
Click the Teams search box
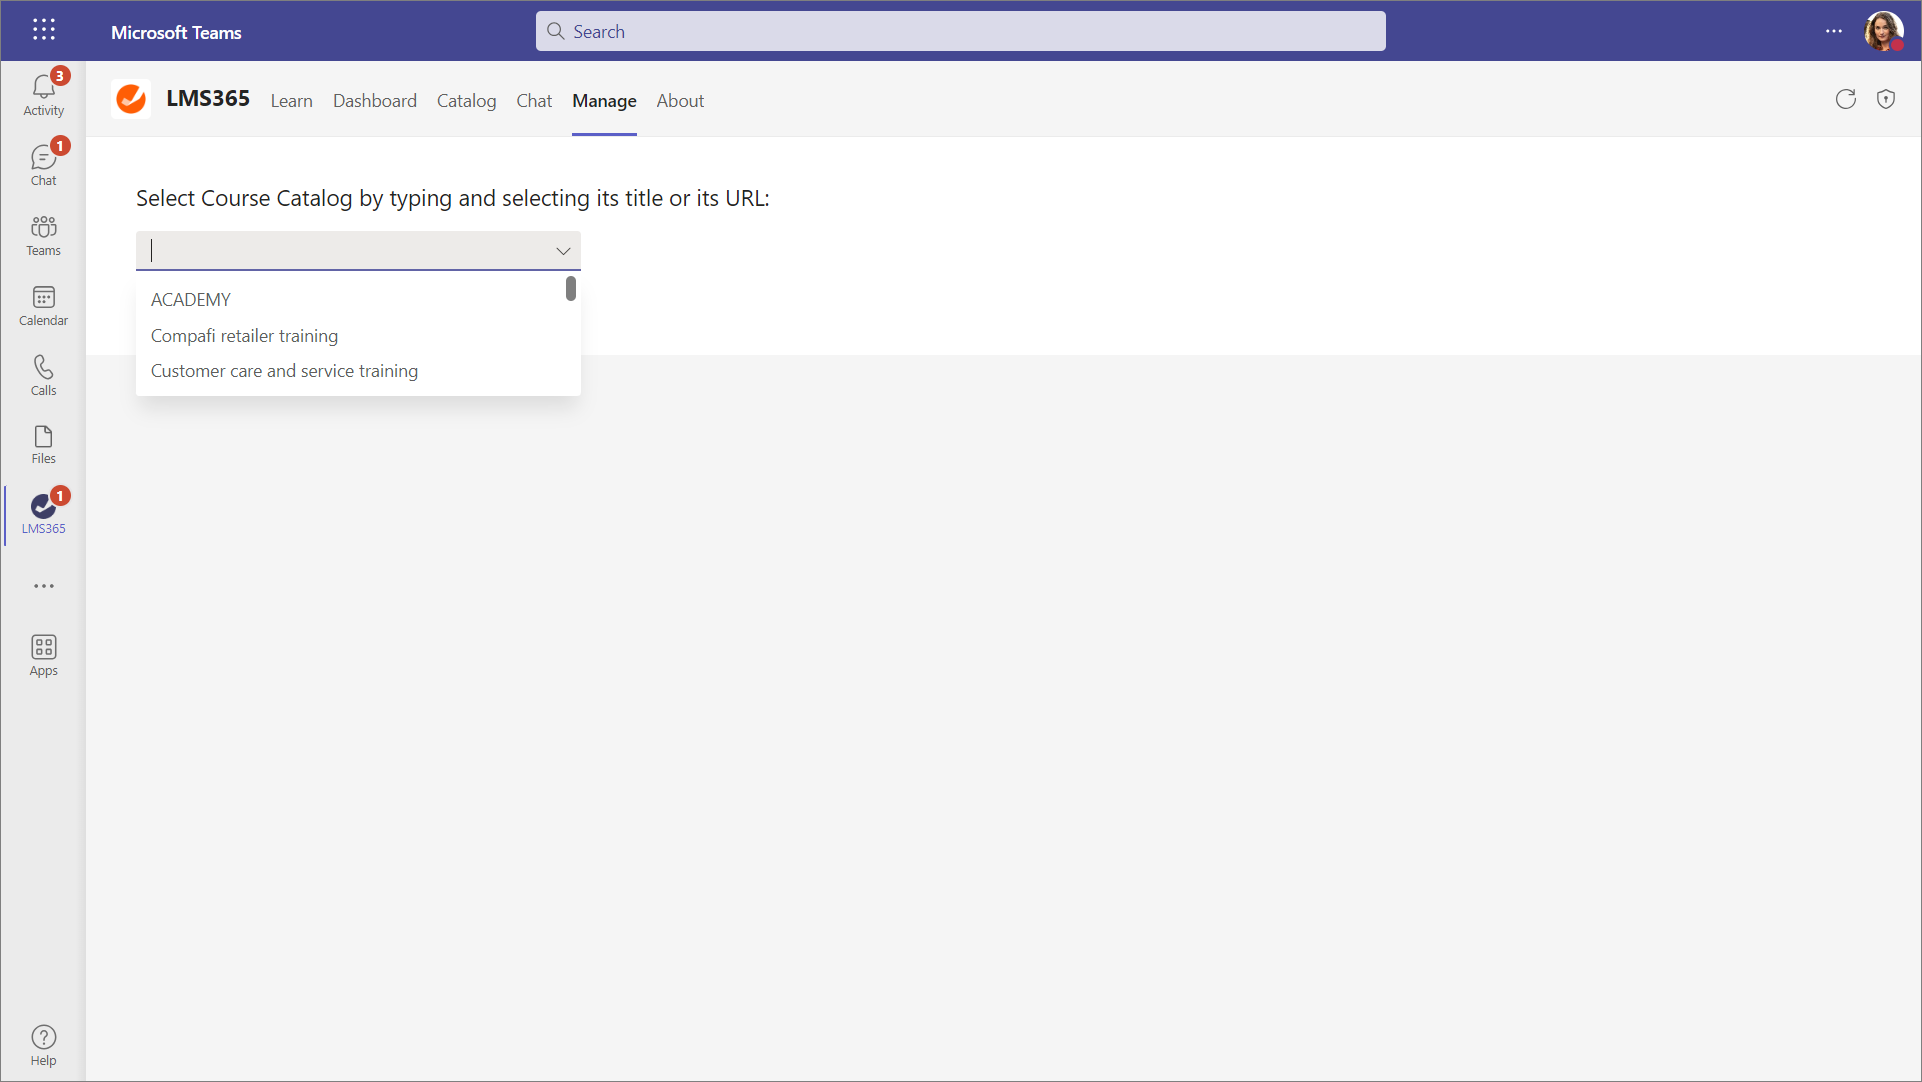[x=960, y=31]
